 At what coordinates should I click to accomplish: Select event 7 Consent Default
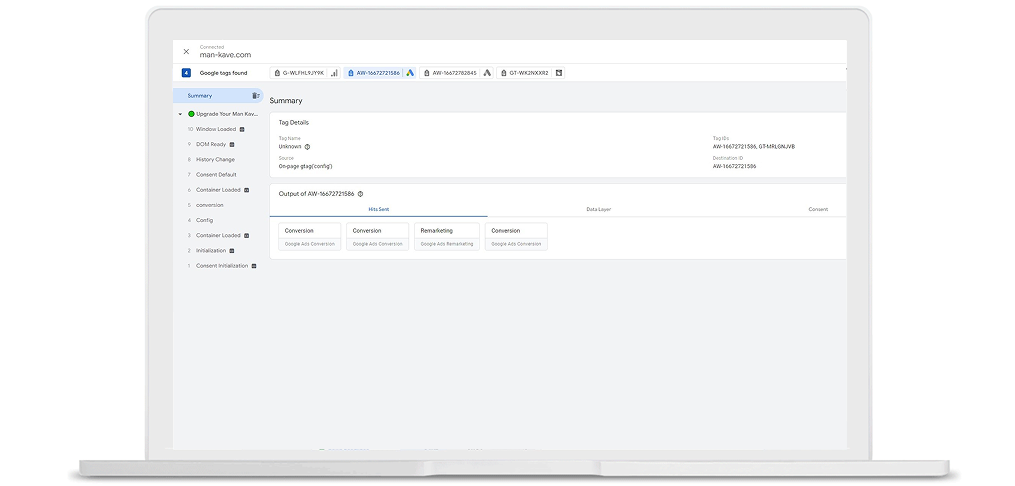[212, 175]
